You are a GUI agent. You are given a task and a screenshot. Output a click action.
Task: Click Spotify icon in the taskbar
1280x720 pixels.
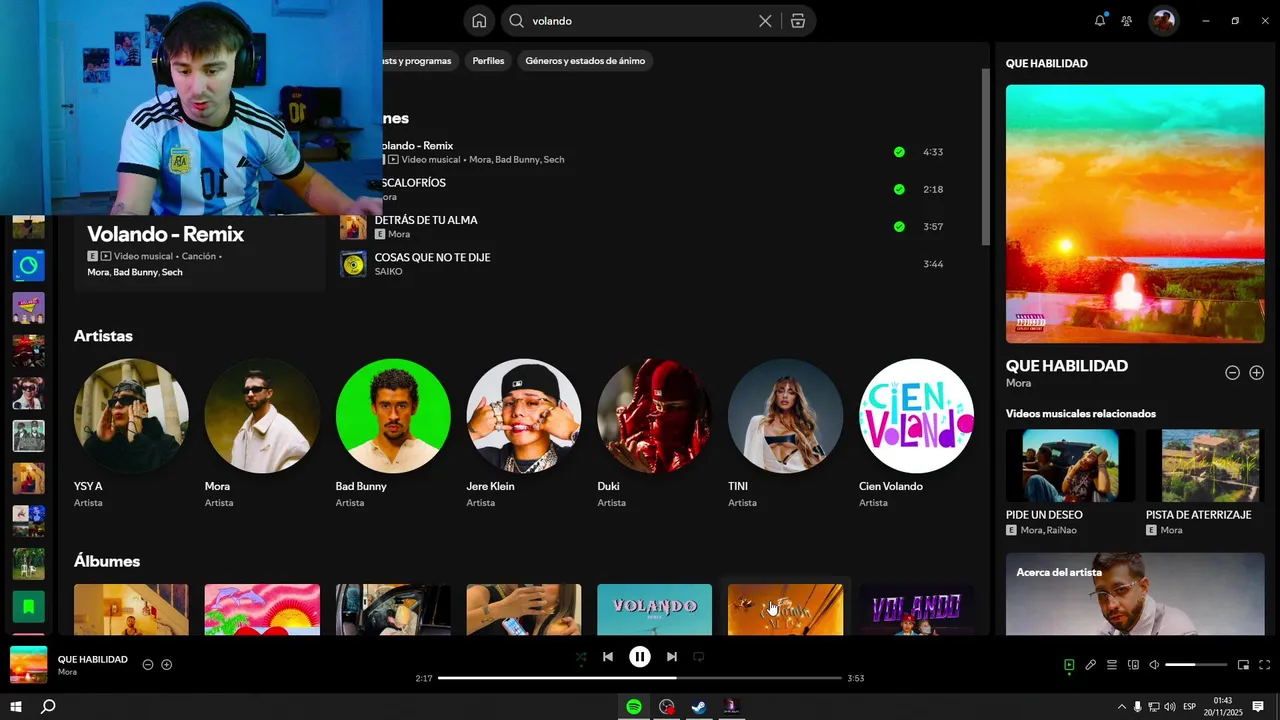[634, 707]
